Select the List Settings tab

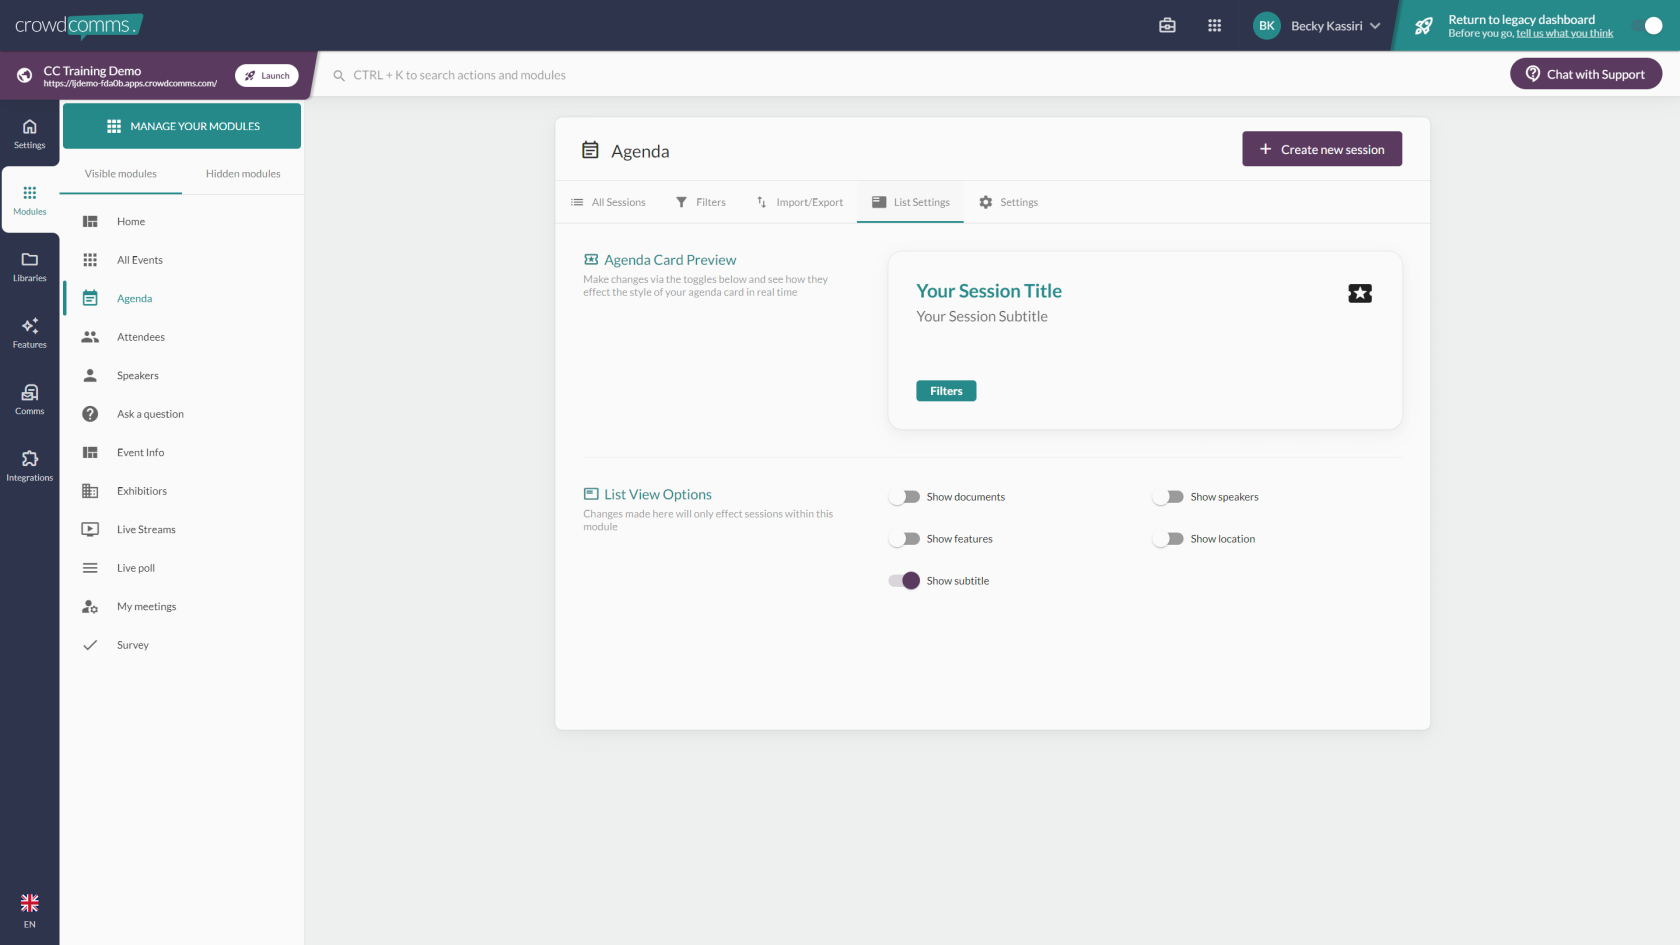coord(910,202)
